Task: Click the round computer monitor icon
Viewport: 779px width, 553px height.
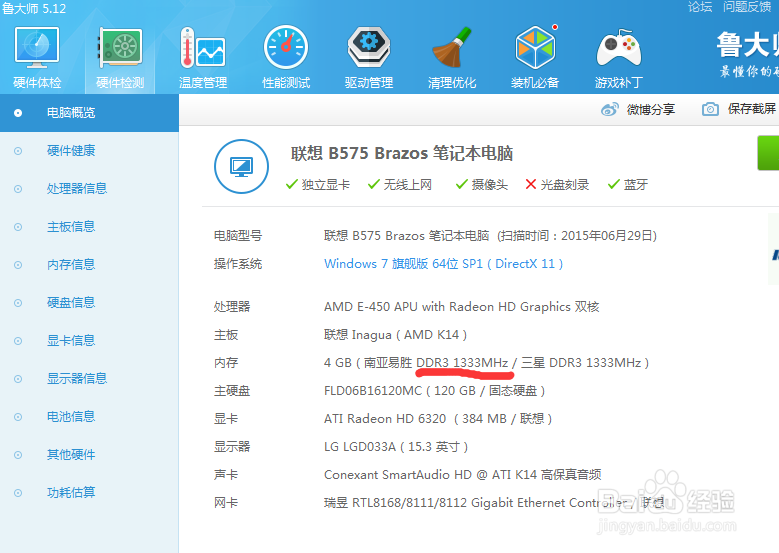Action: tap(241, 166)
